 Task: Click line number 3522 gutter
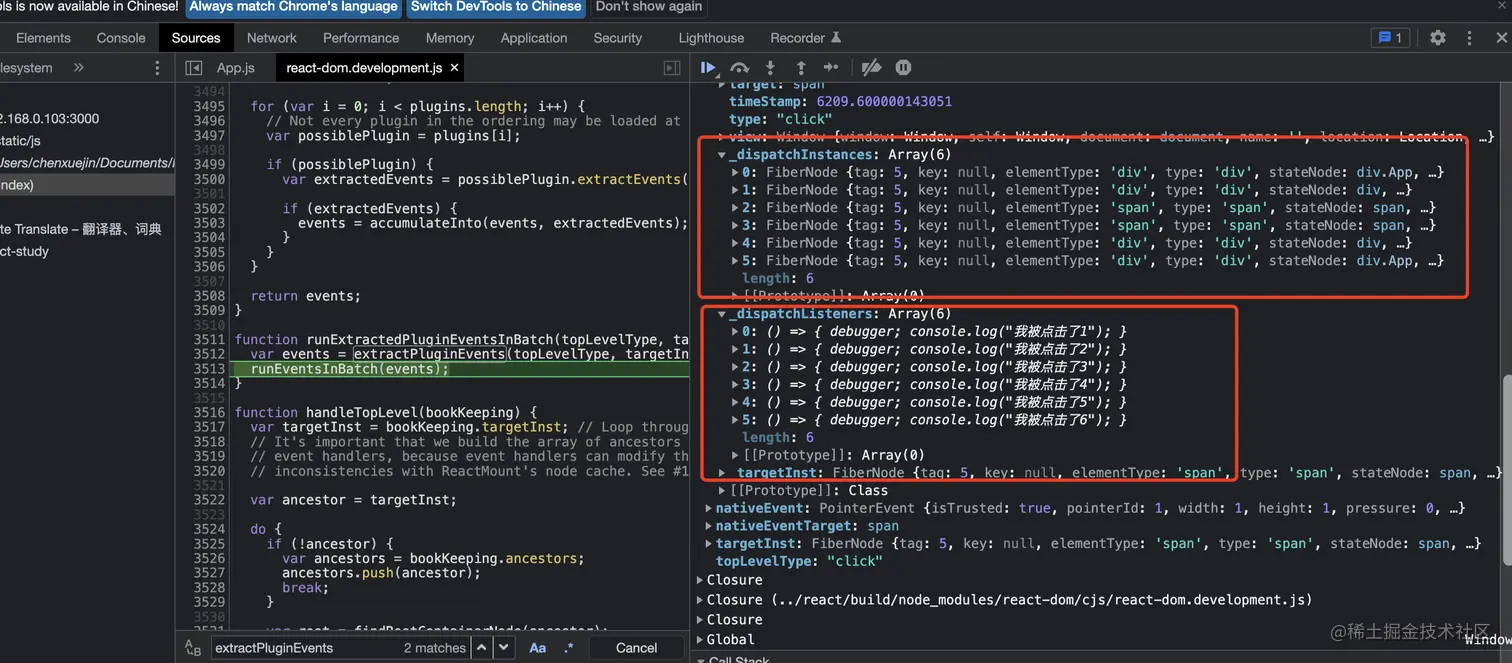pyautogui.click(x=209, y=500)
